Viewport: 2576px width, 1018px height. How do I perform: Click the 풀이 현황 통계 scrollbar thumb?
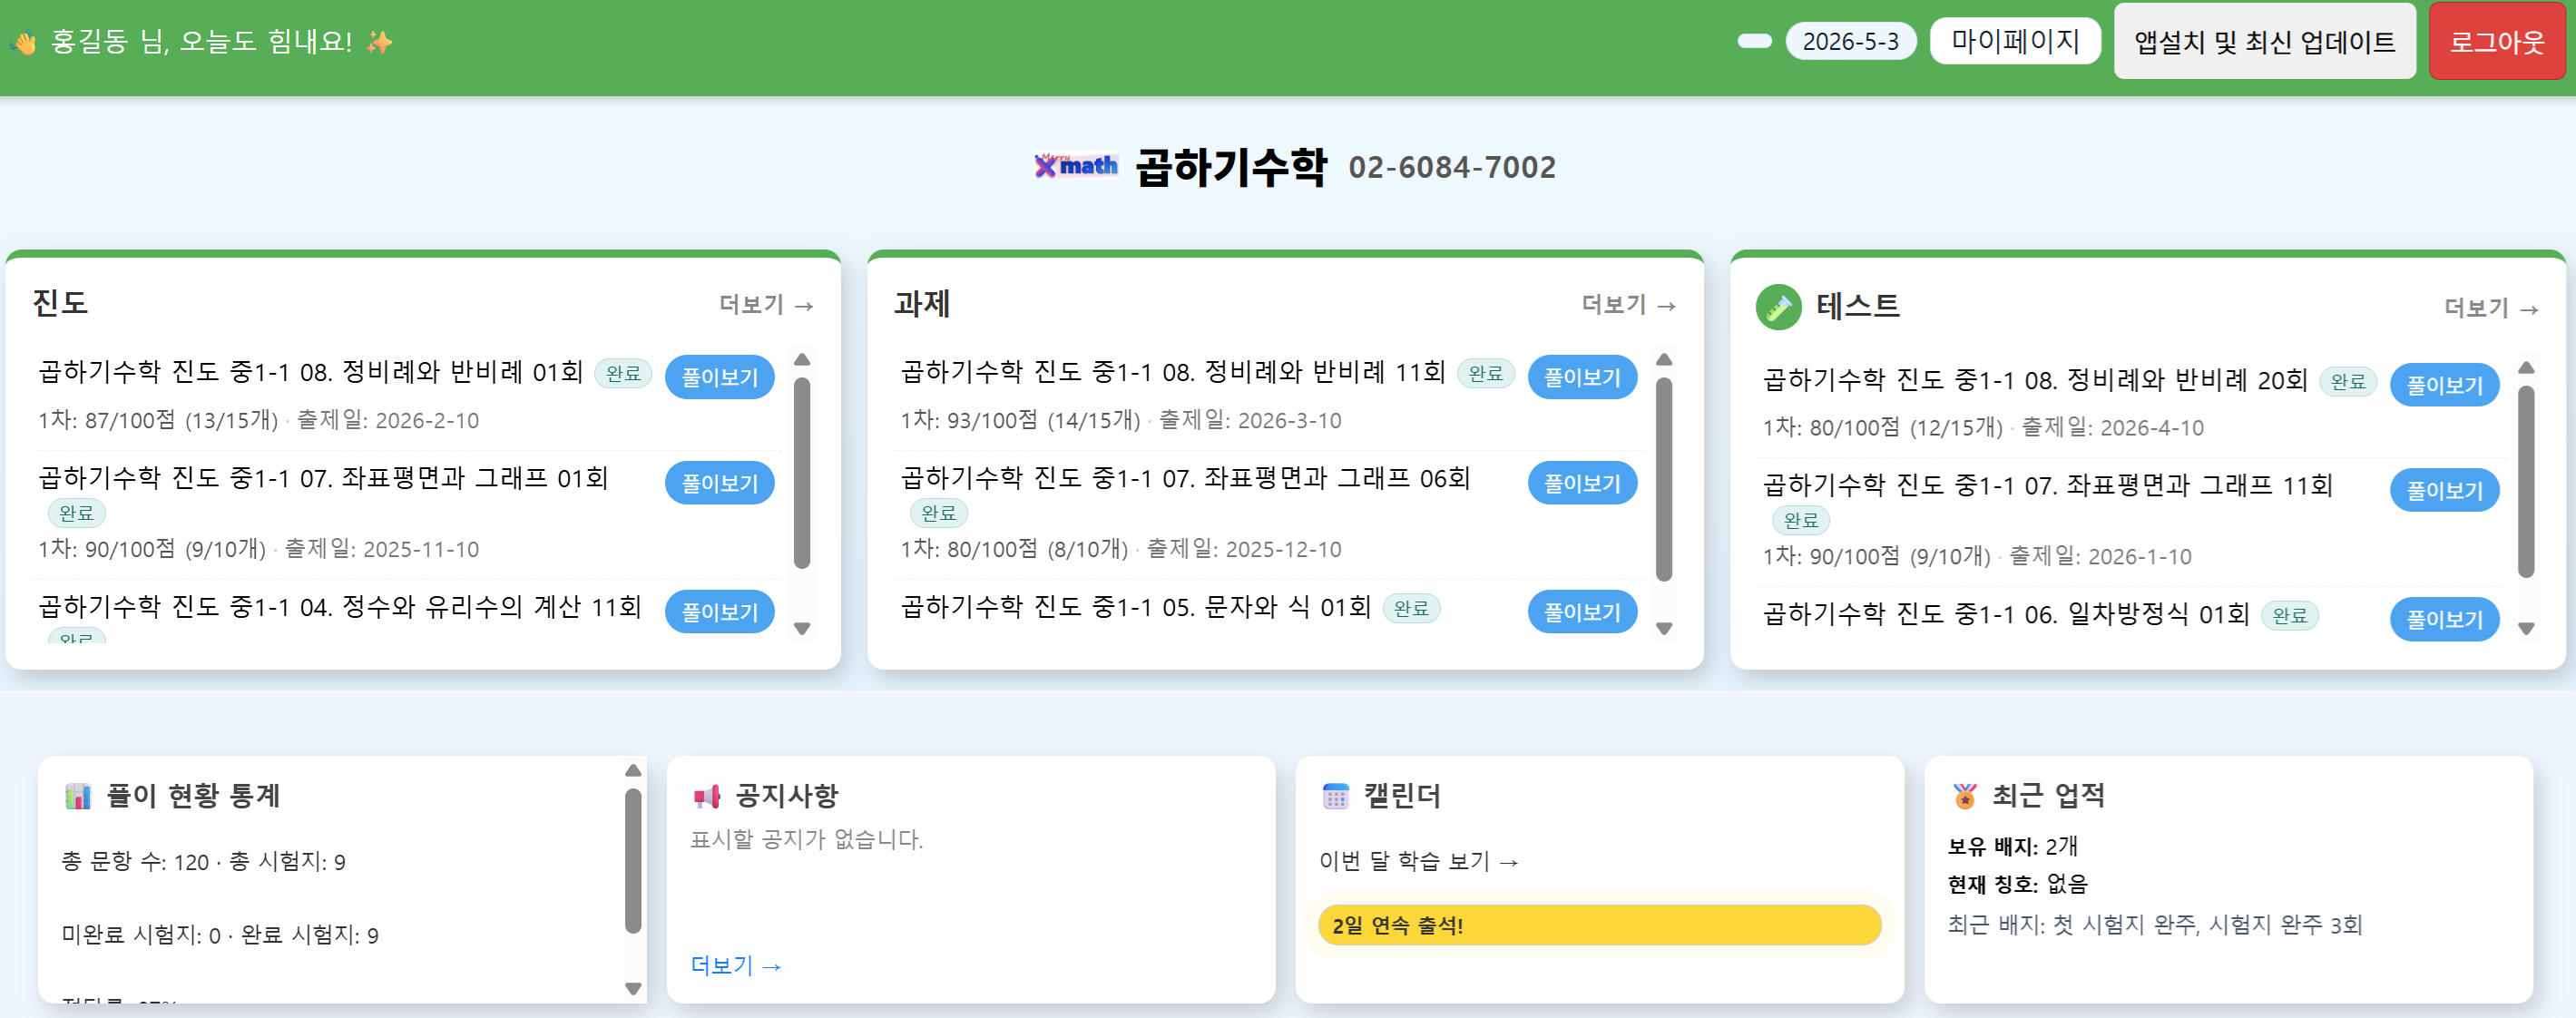pos(633,861)
